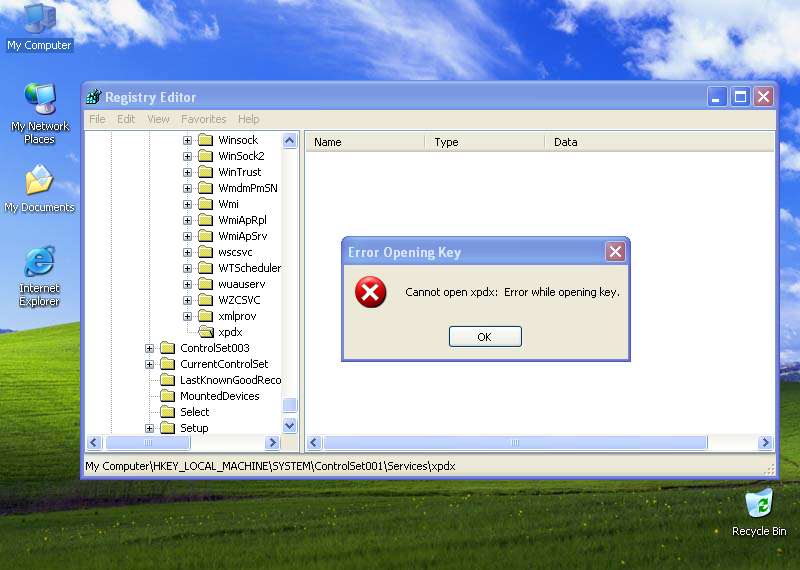Viewport: 800px width, 570px height.
Task: Click the Name column header
Action: (365, 142)
